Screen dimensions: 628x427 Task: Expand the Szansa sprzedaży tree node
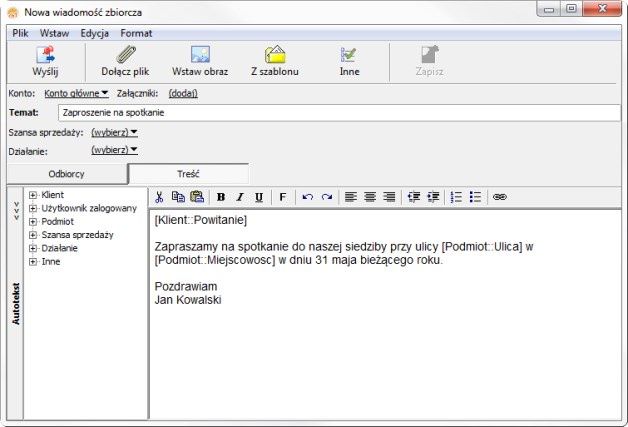(x=33, y=235)
